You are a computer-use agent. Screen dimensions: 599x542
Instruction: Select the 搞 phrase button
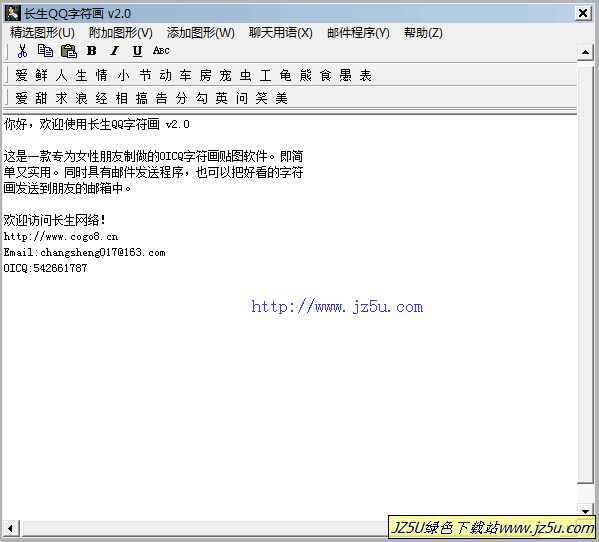coord(141,98)
